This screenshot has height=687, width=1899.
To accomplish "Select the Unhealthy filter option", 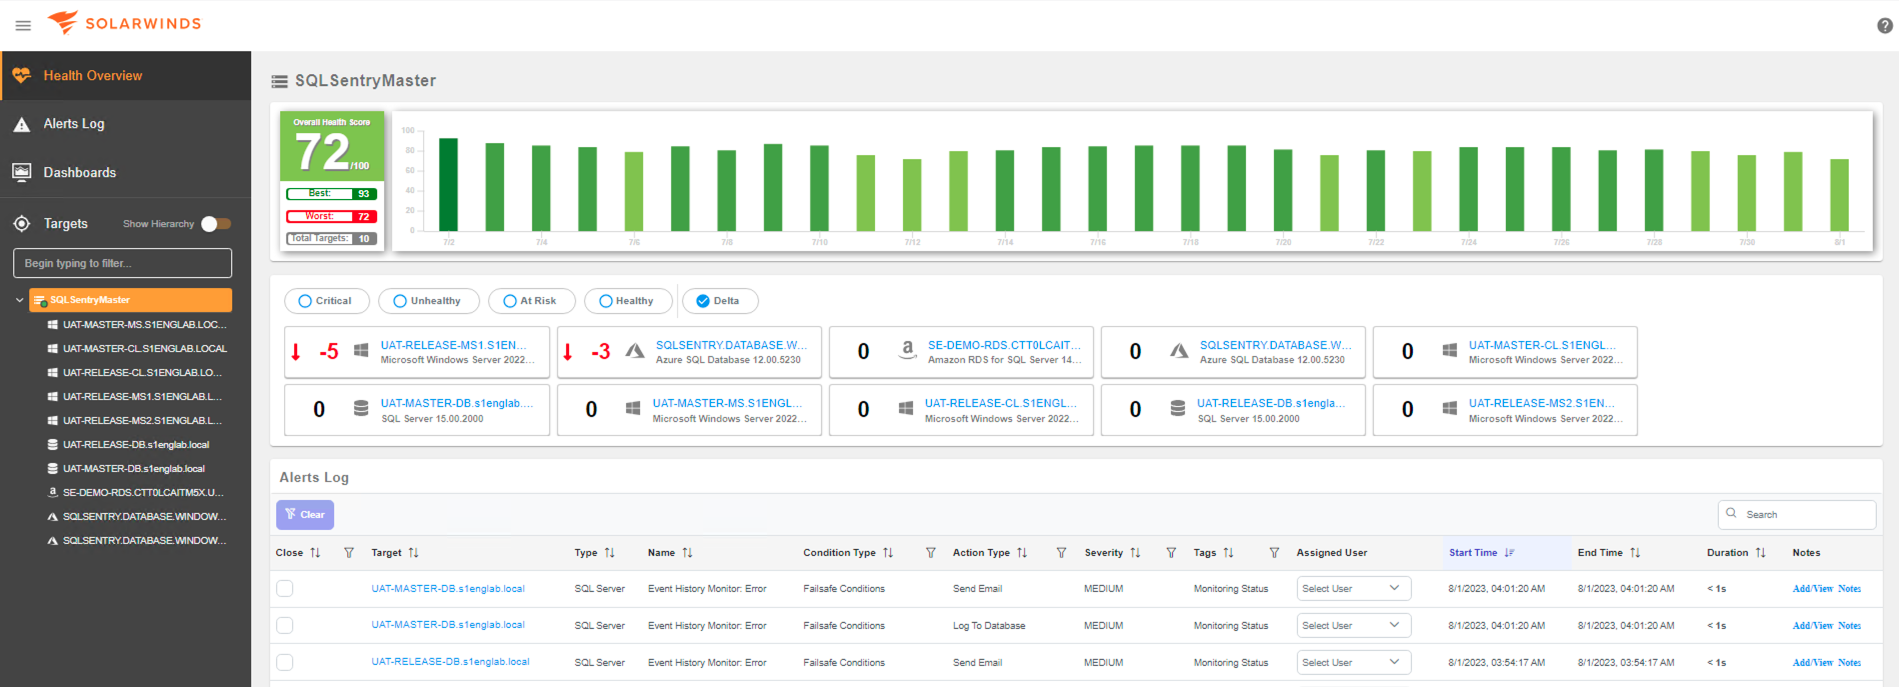I will tap(429, 301).
